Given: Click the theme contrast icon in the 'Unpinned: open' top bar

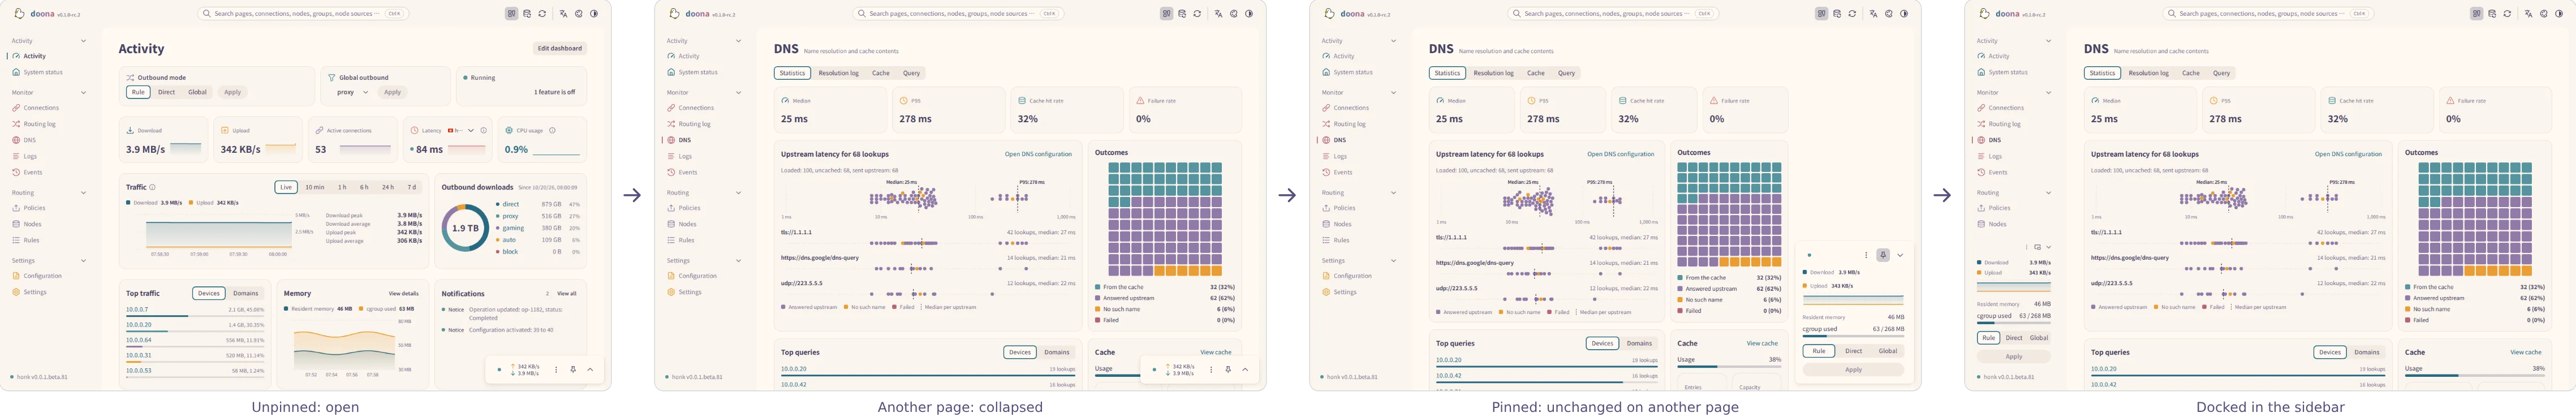Looking at the screenshot, I should [x=594, y=14].
